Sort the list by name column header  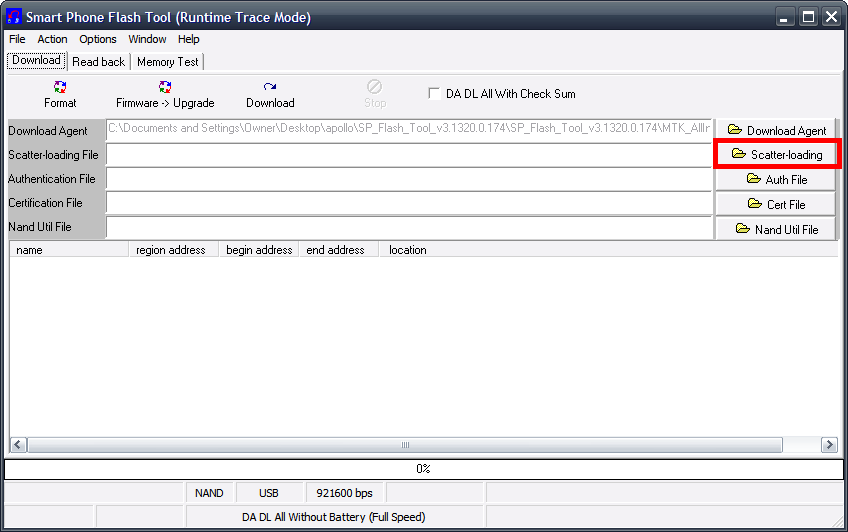tap(68, 250)
